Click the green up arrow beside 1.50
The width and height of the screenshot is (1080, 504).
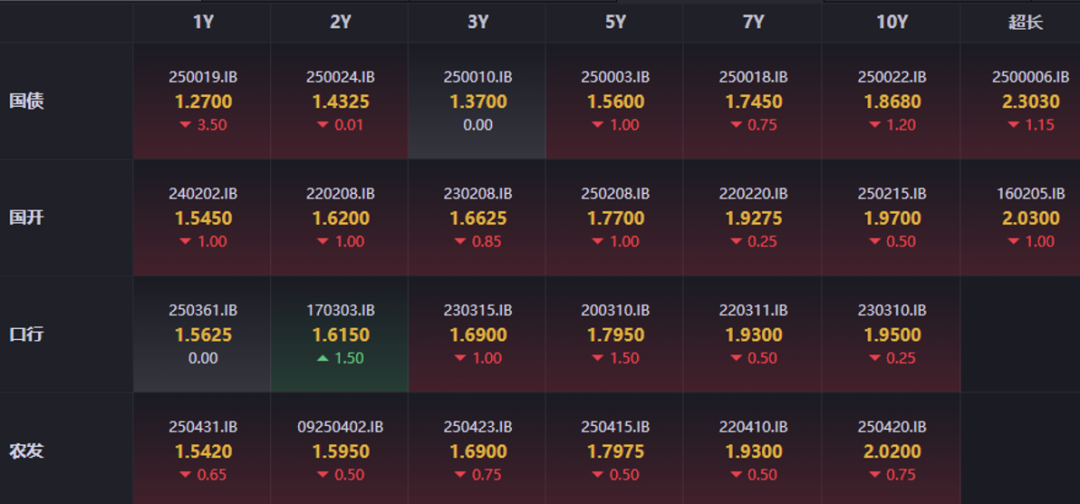click(322, 358)
